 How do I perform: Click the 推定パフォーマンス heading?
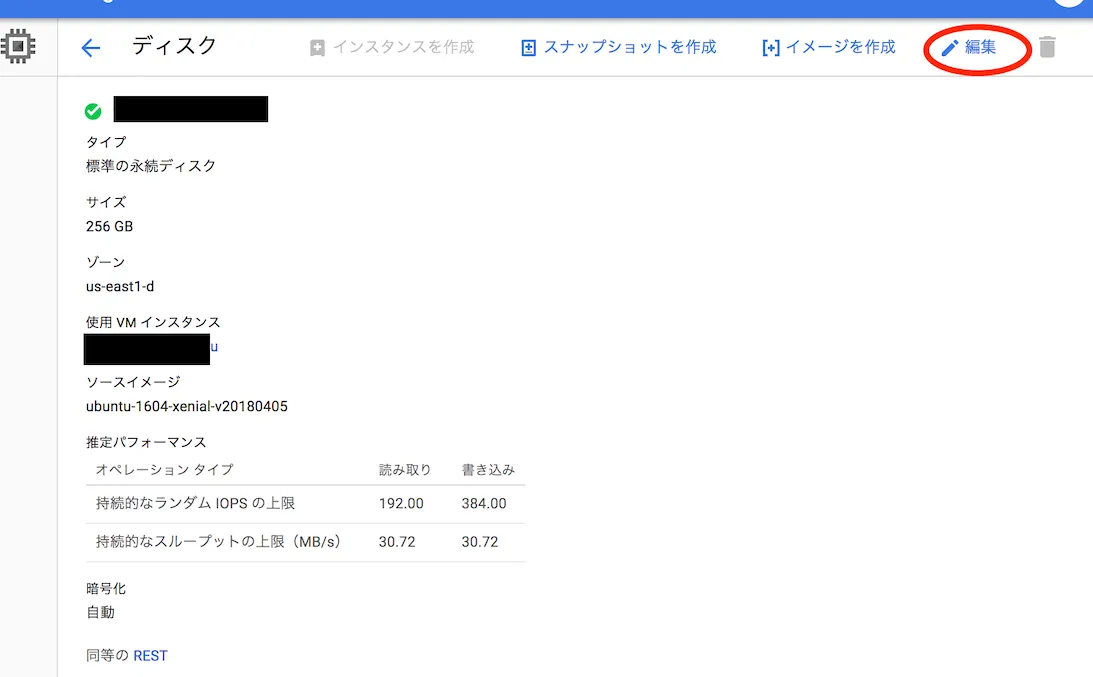pos(146,442)
